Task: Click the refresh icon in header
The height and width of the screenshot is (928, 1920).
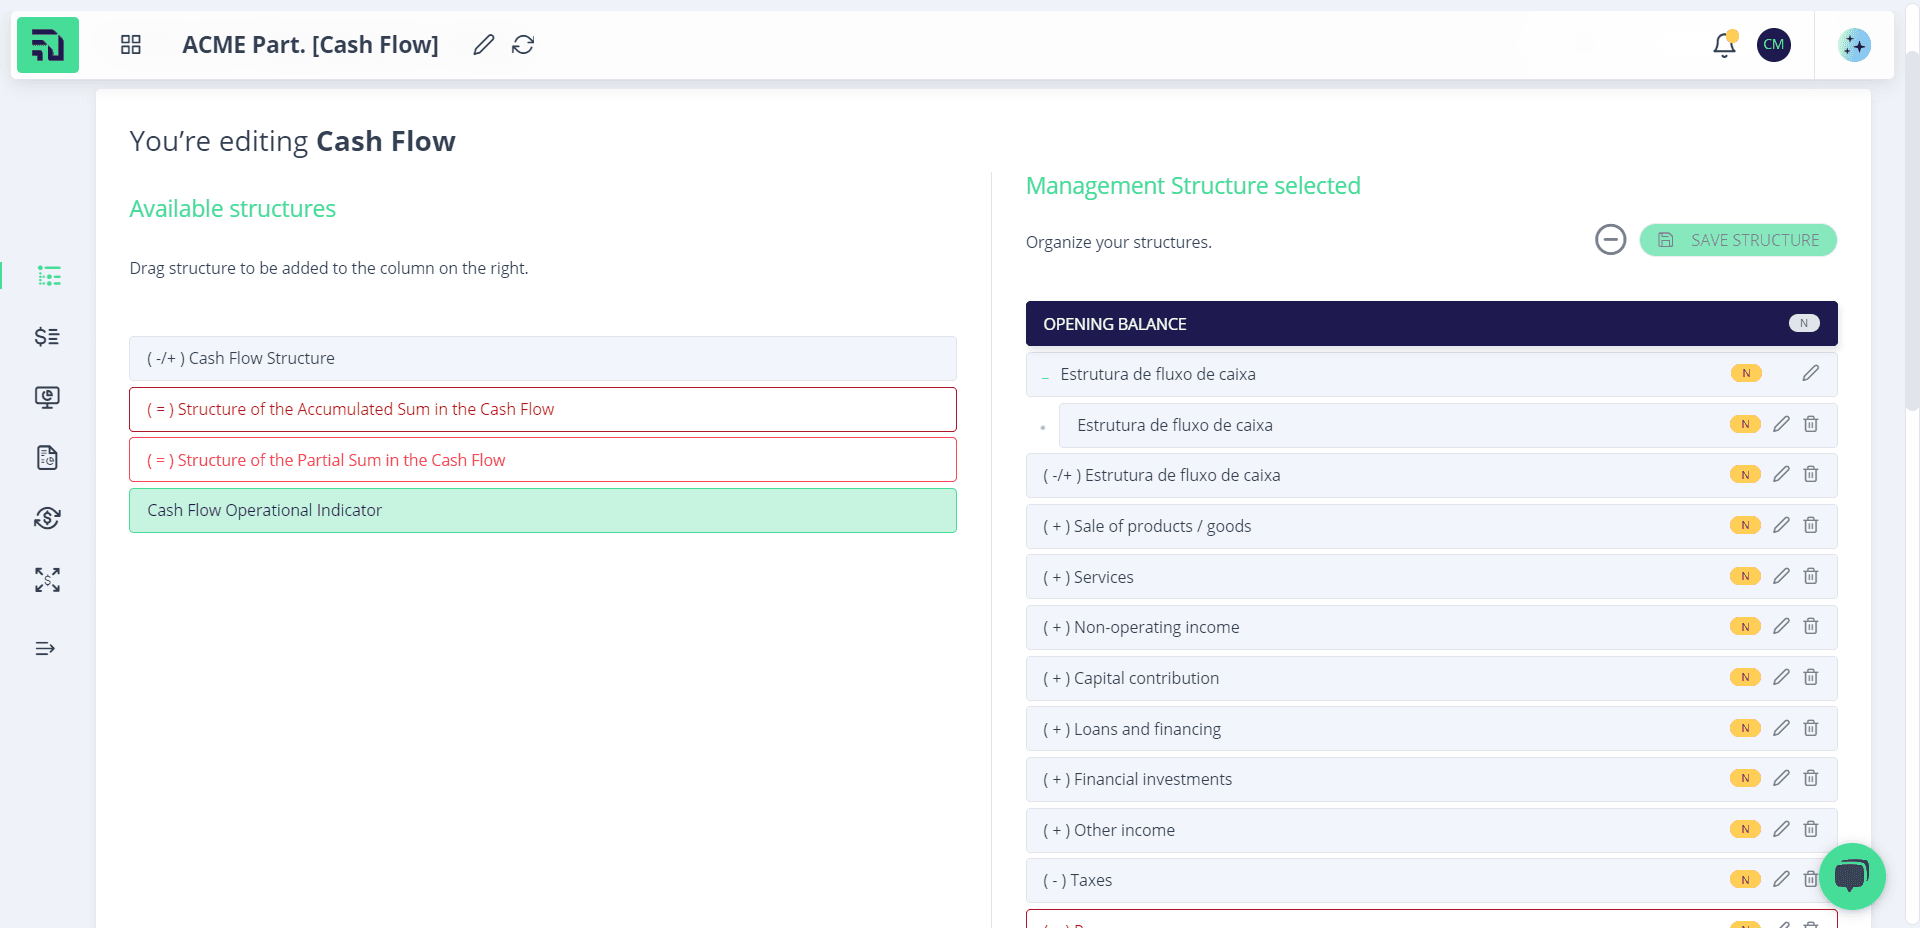Action: coord(523,44)
